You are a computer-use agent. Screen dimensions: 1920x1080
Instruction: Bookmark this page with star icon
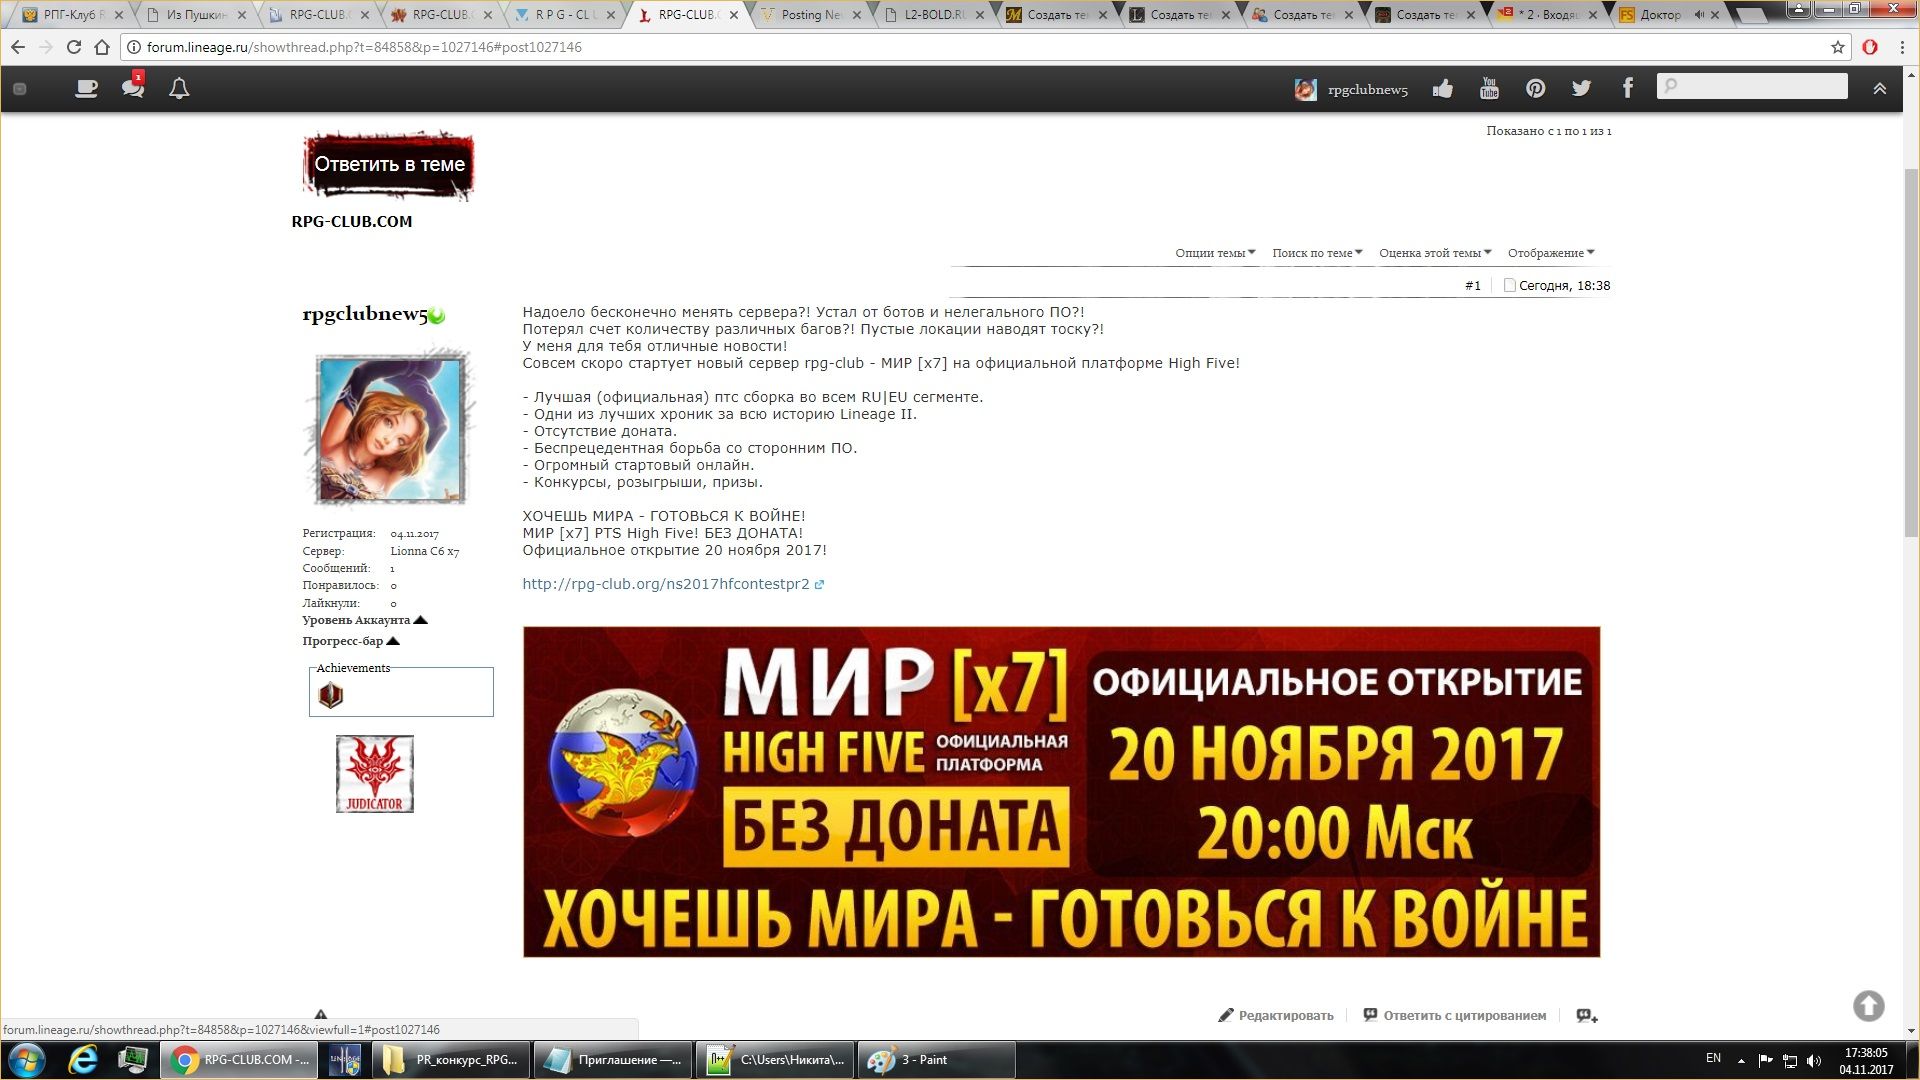coord(1838,47)
